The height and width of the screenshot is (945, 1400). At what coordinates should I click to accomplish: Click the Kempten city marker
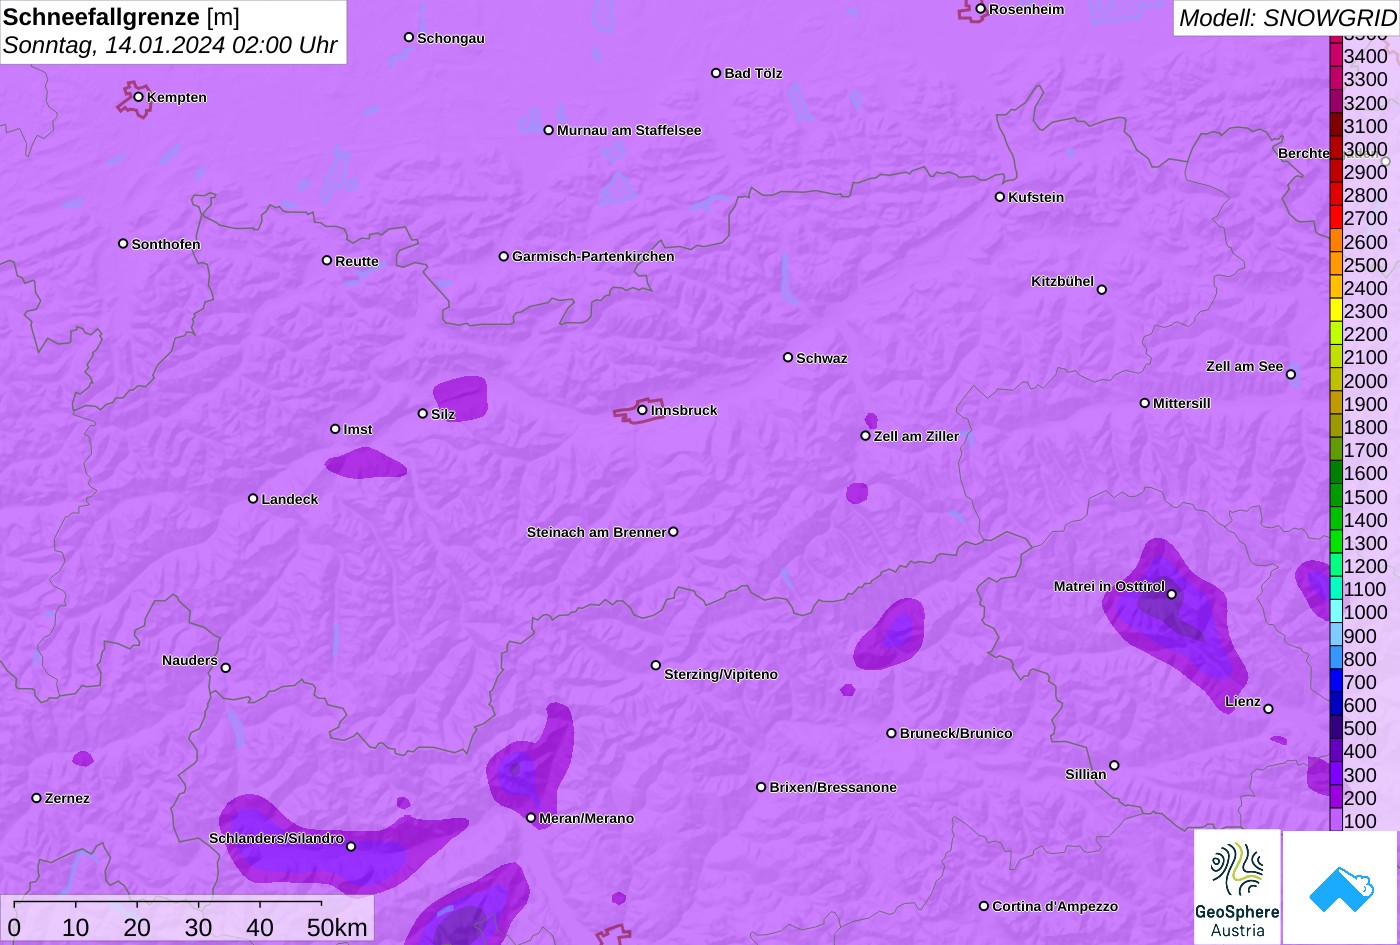click(139, 97)
